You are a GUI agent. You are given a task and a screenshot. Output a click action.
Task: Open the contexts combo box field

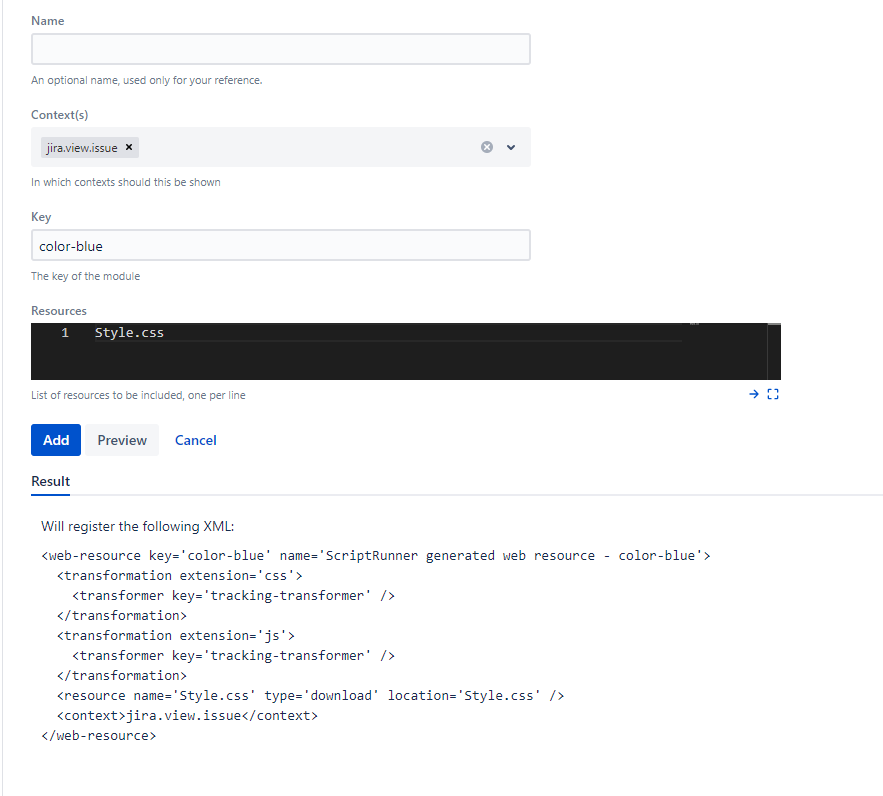(300, 147)
